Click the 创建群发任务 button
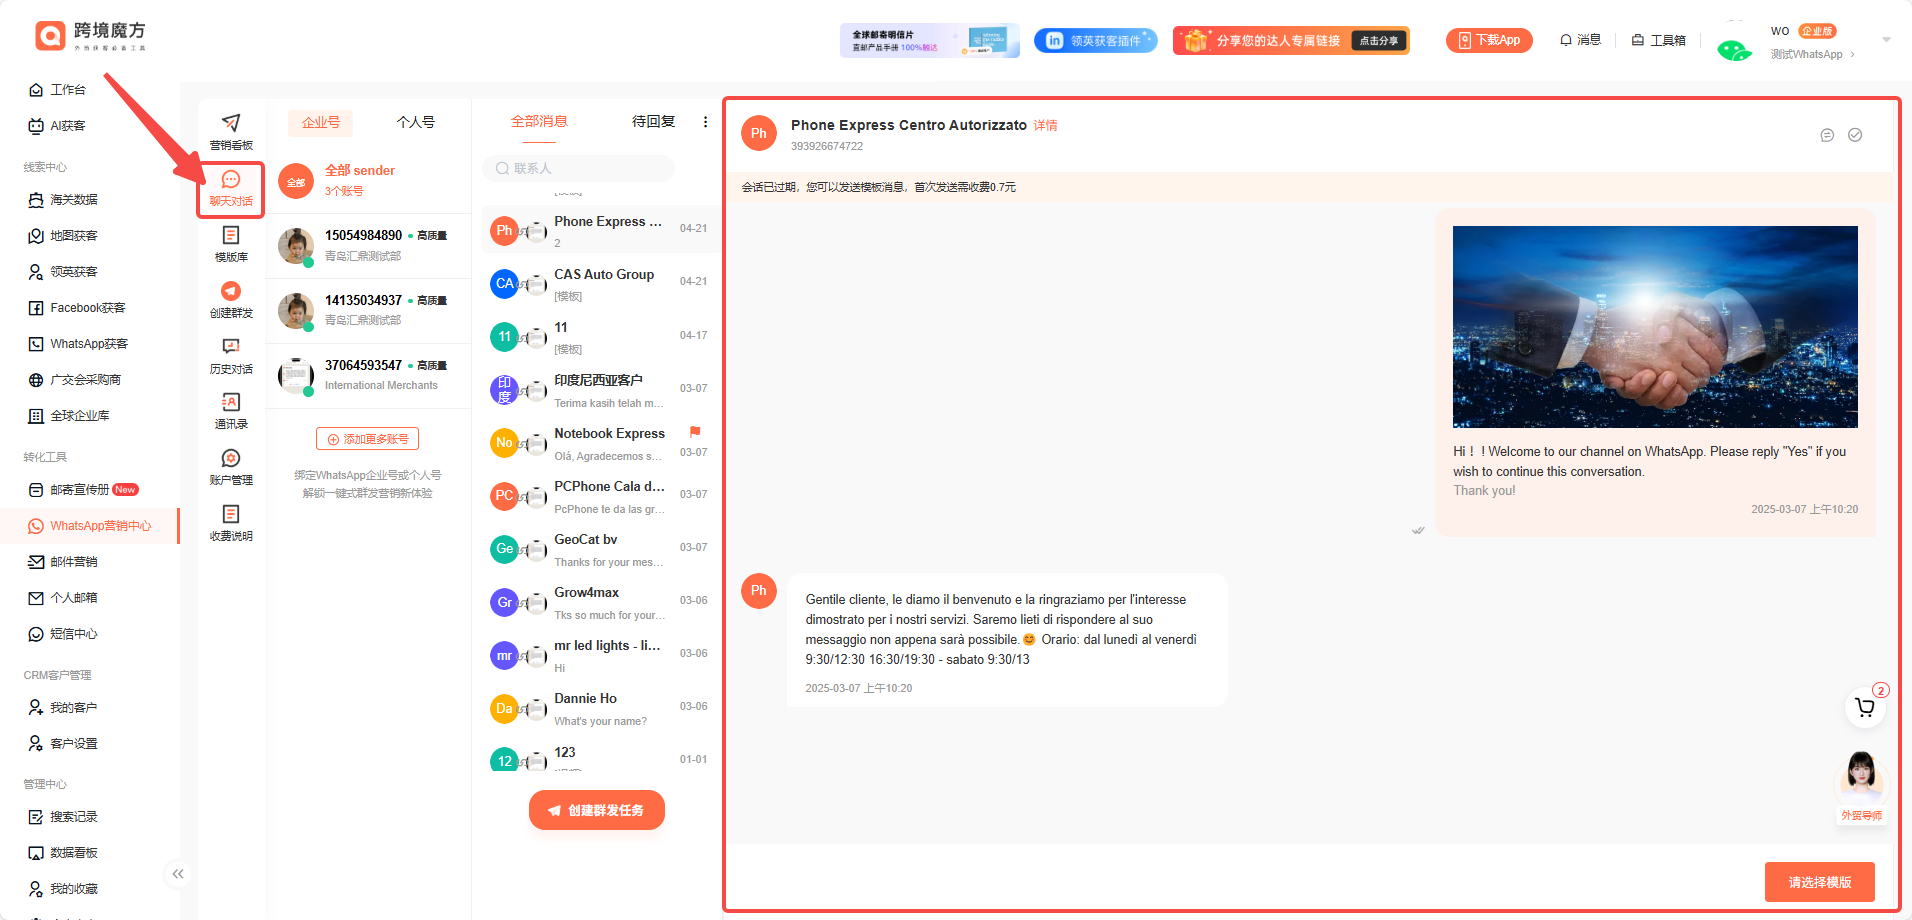This screenshot has width=1912, height=920. 597,810
